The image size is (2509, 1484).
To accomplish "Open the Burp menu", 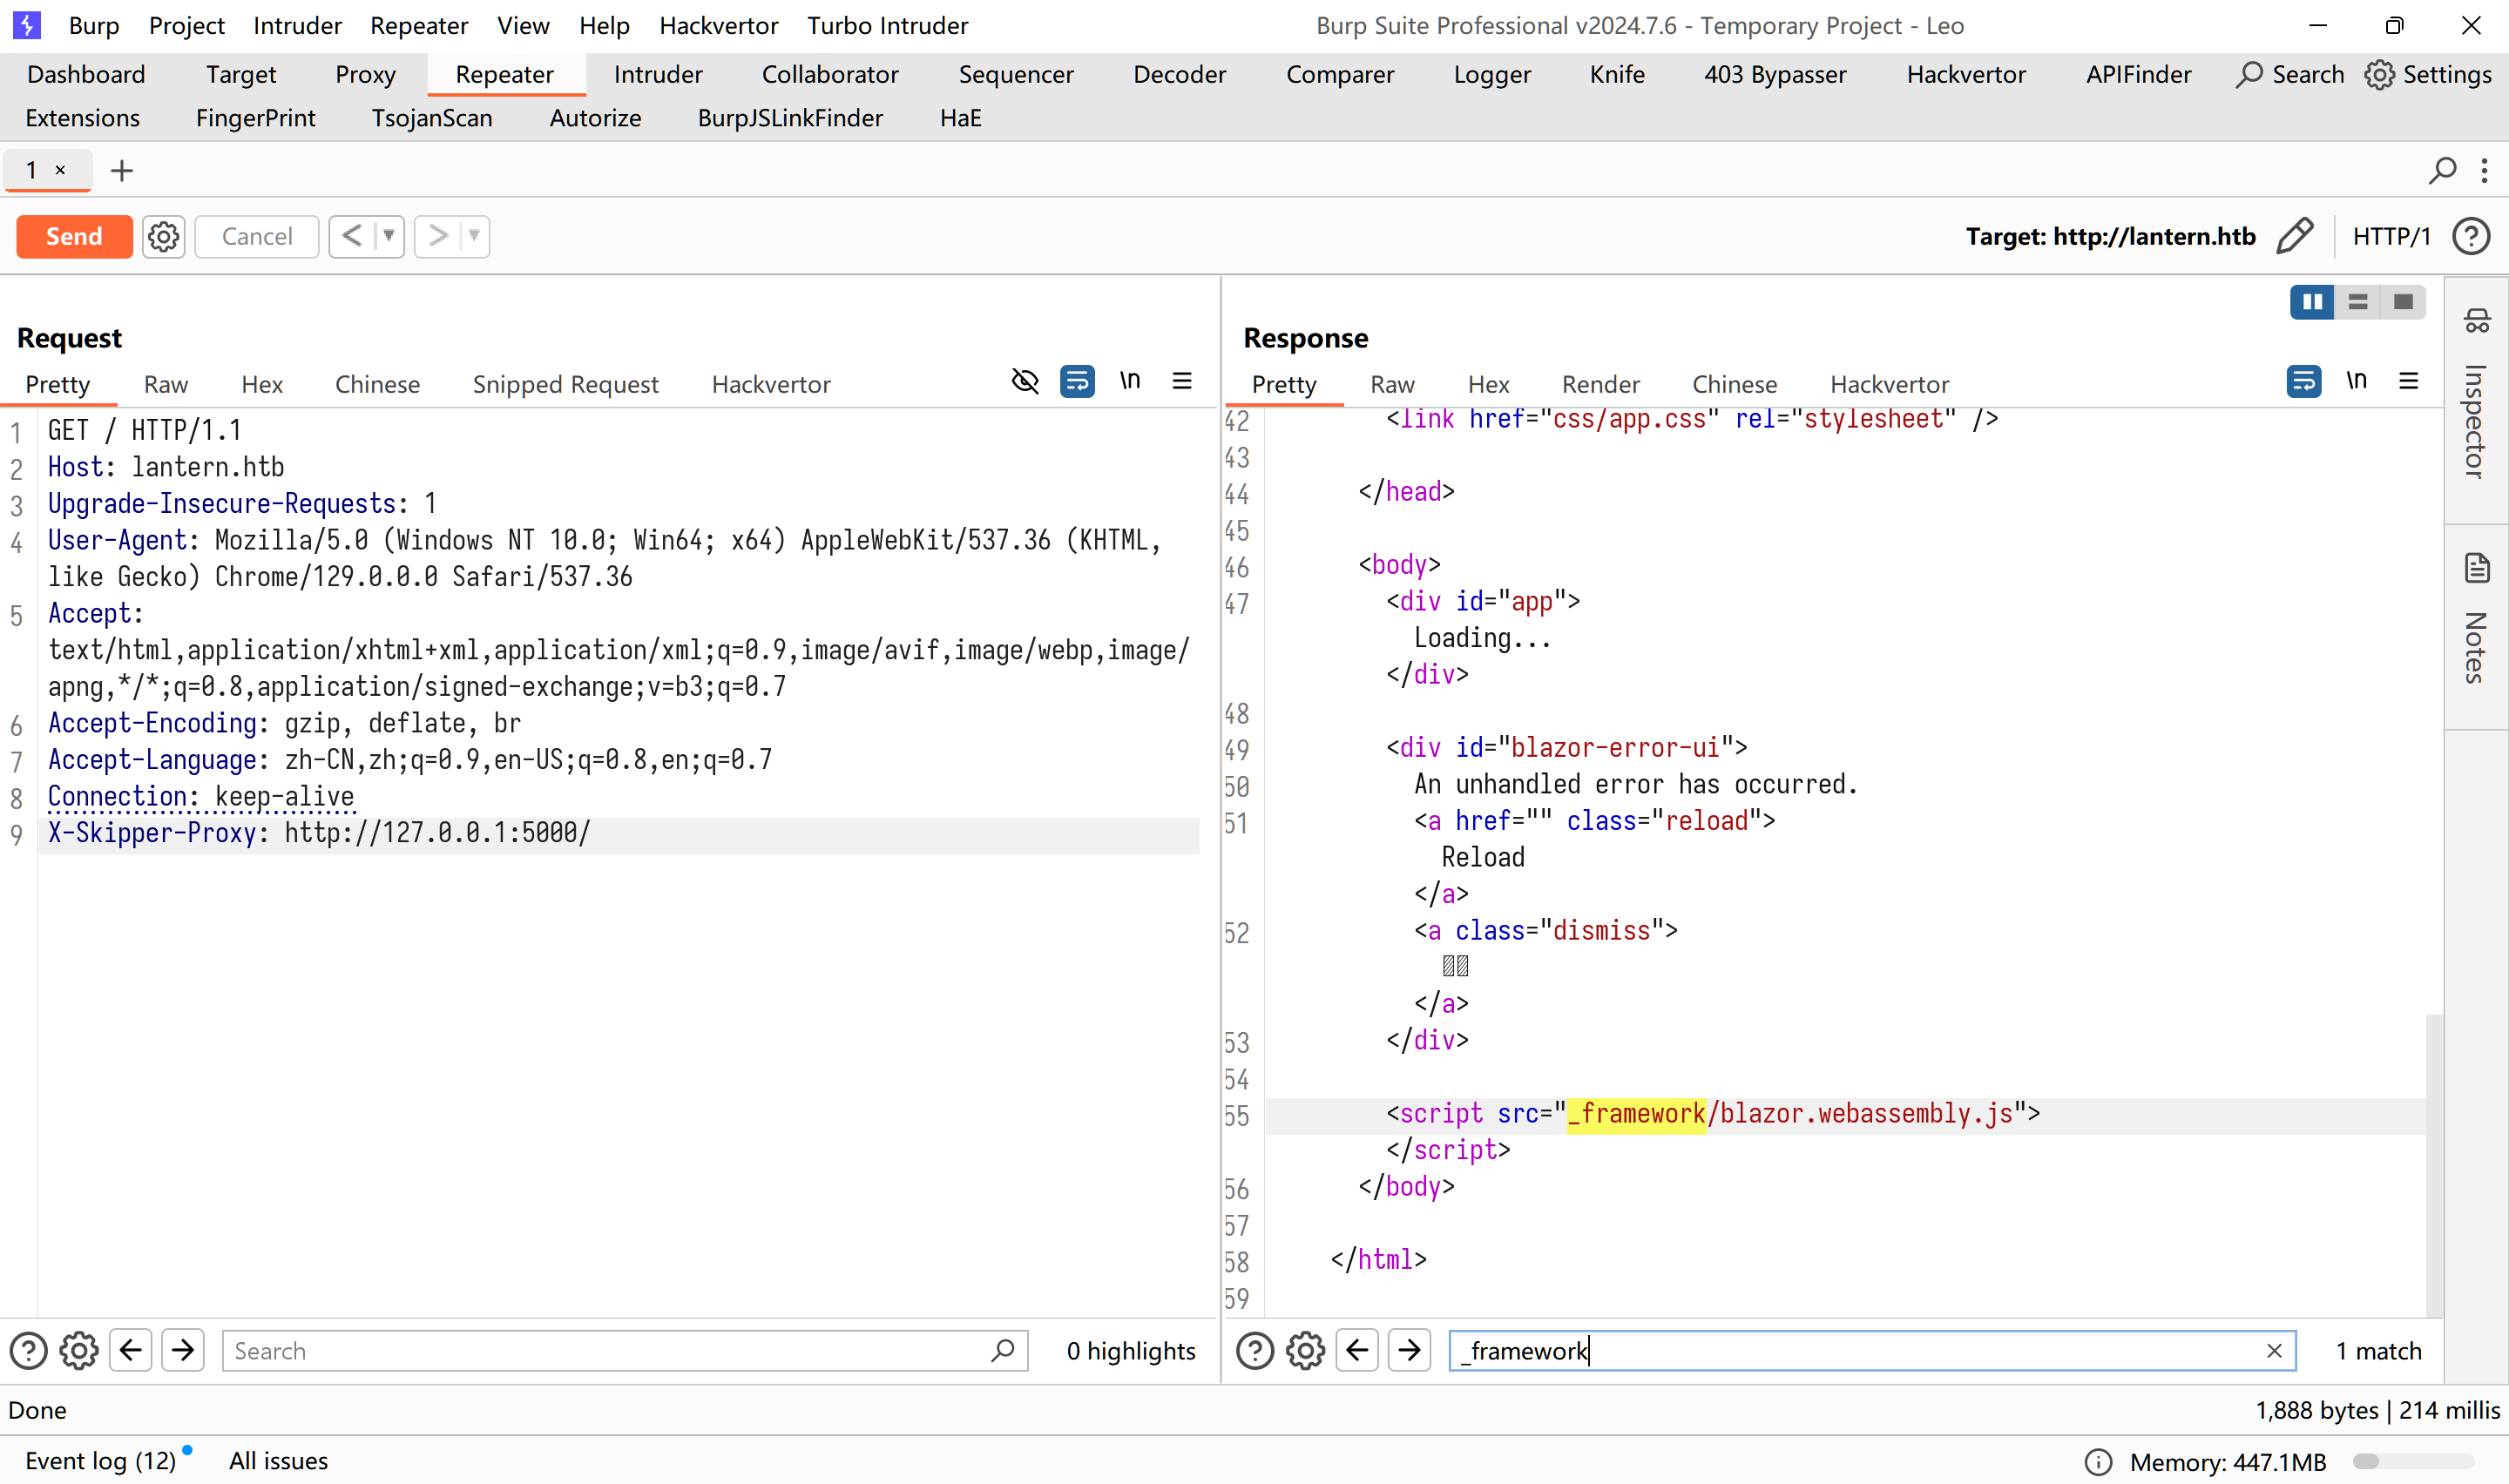I will click(x=94, y=25).
